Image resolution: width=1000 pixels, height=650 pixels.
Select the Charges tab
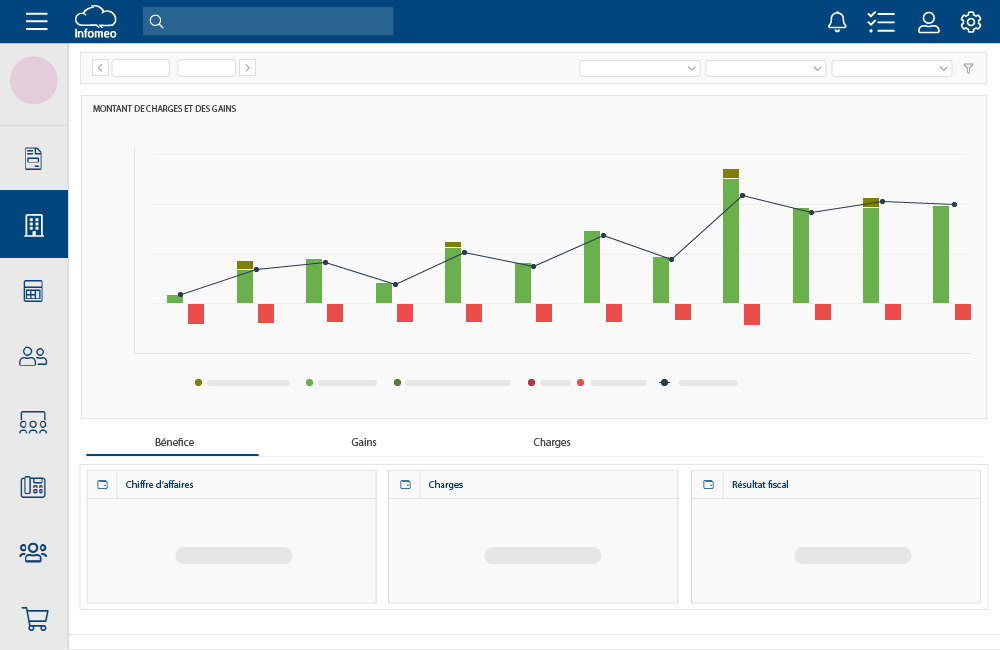551,442
